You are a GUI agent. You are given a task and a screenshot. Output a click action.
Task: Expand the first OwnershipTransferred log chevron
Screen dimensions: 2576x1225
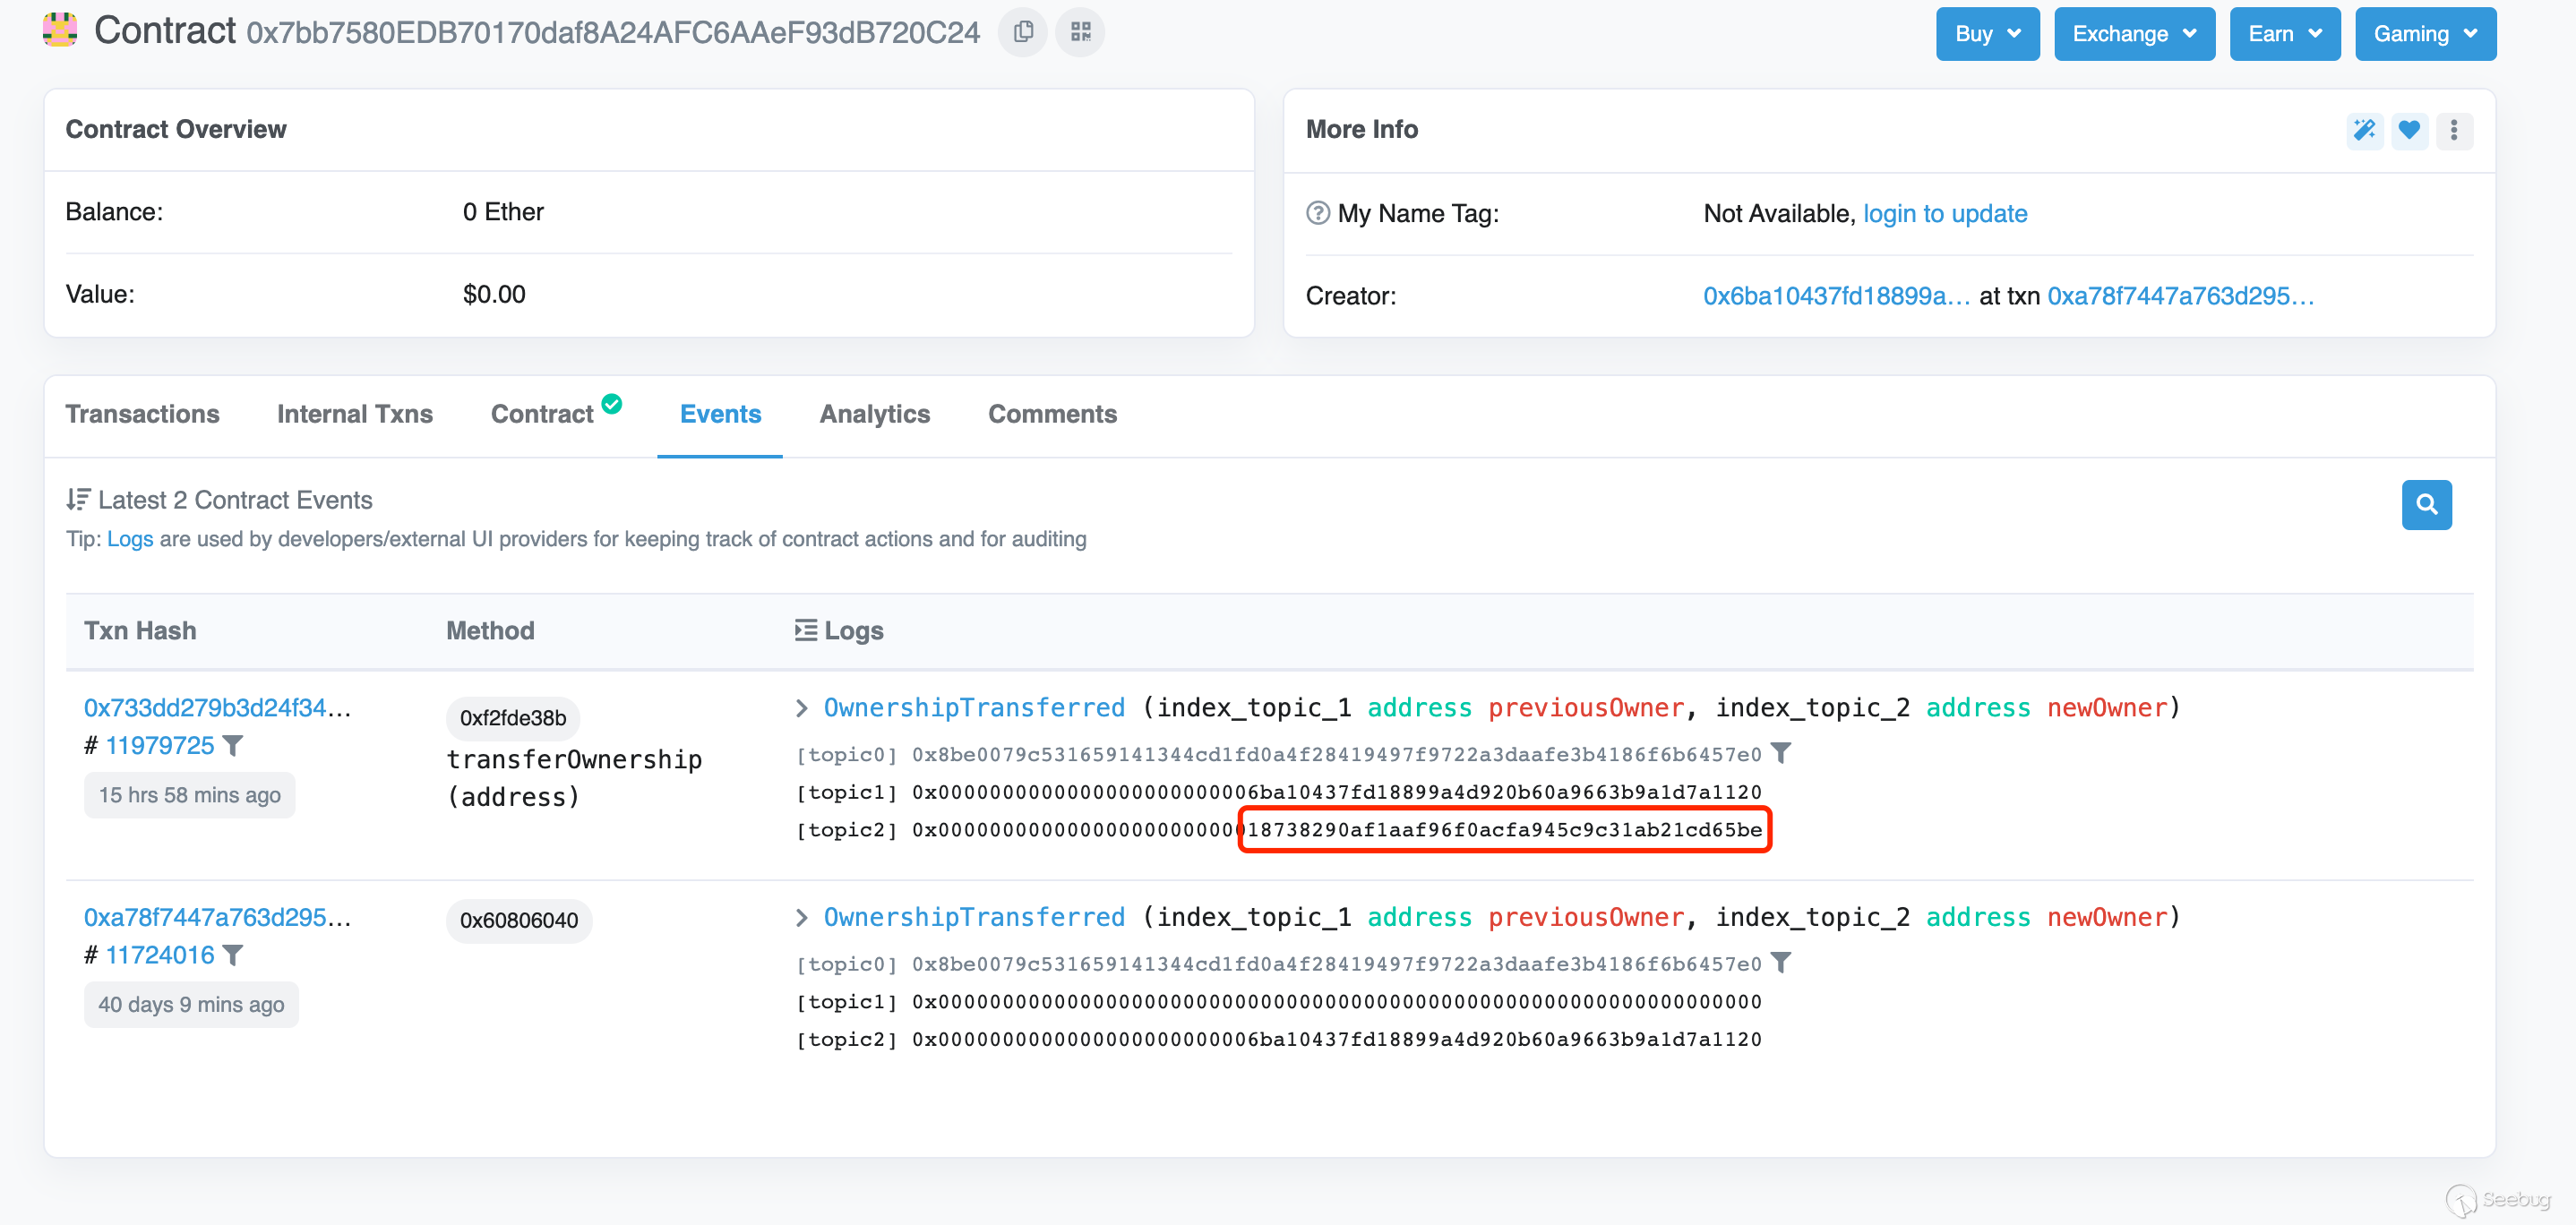pos(802,708)
